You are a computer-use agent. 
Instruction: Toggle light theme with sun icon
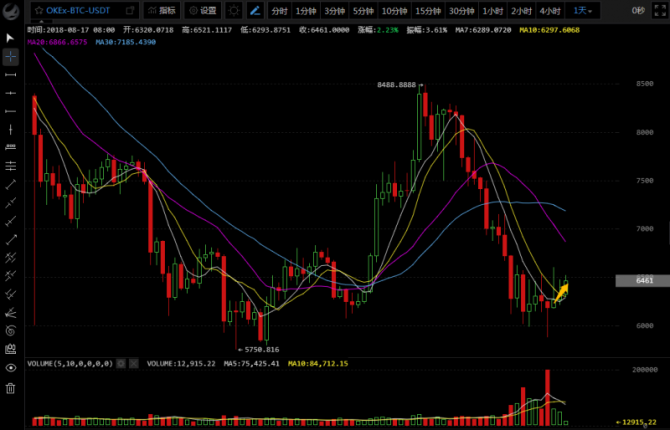click(x=234, y=11)
